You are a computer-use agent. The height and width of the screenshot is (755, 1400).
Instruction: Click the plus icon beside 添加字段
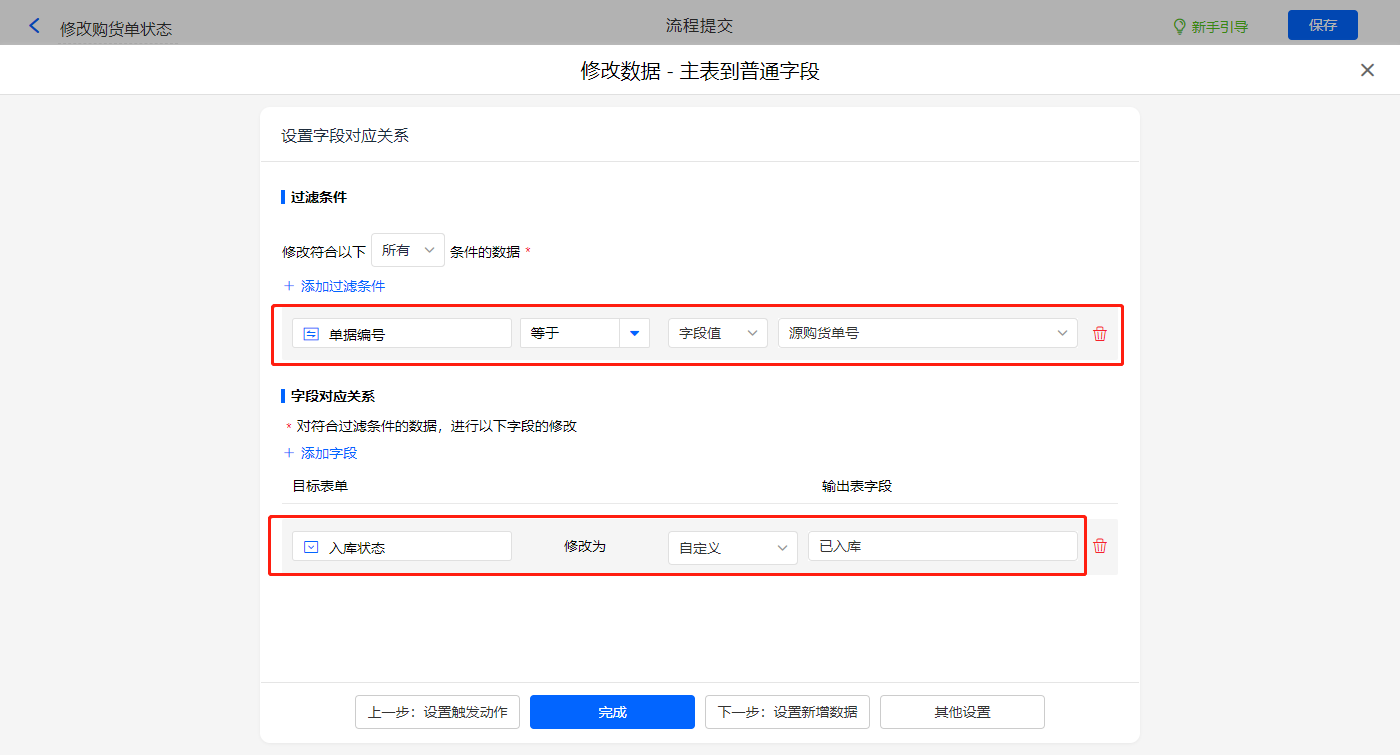click(290, 453)
